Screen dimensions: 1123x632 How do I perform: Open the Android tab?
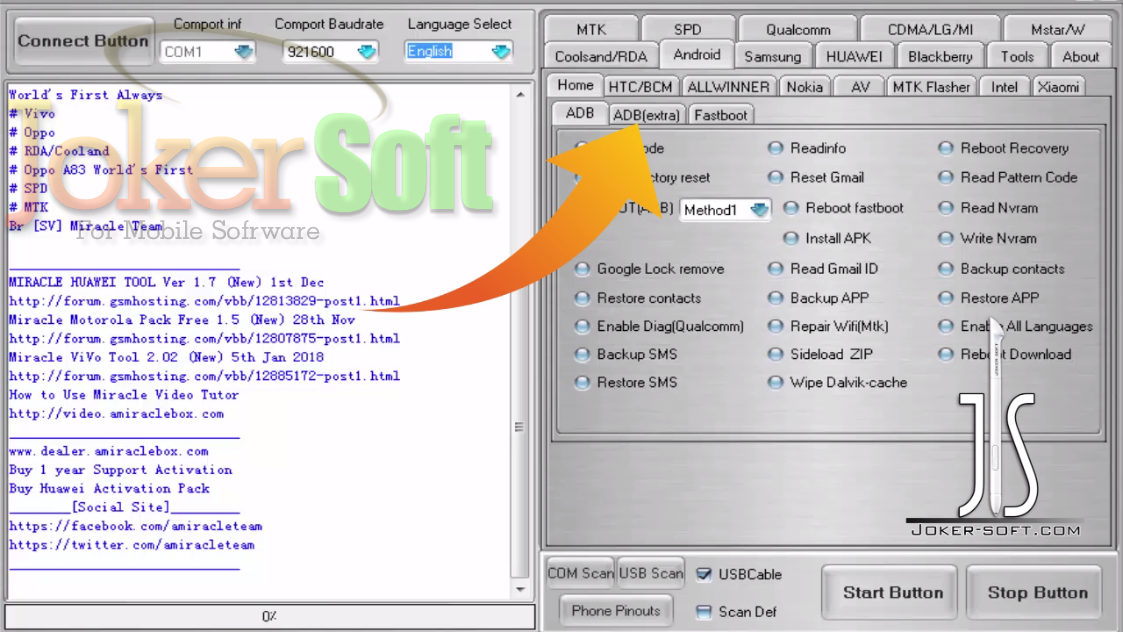pos(696,55)
